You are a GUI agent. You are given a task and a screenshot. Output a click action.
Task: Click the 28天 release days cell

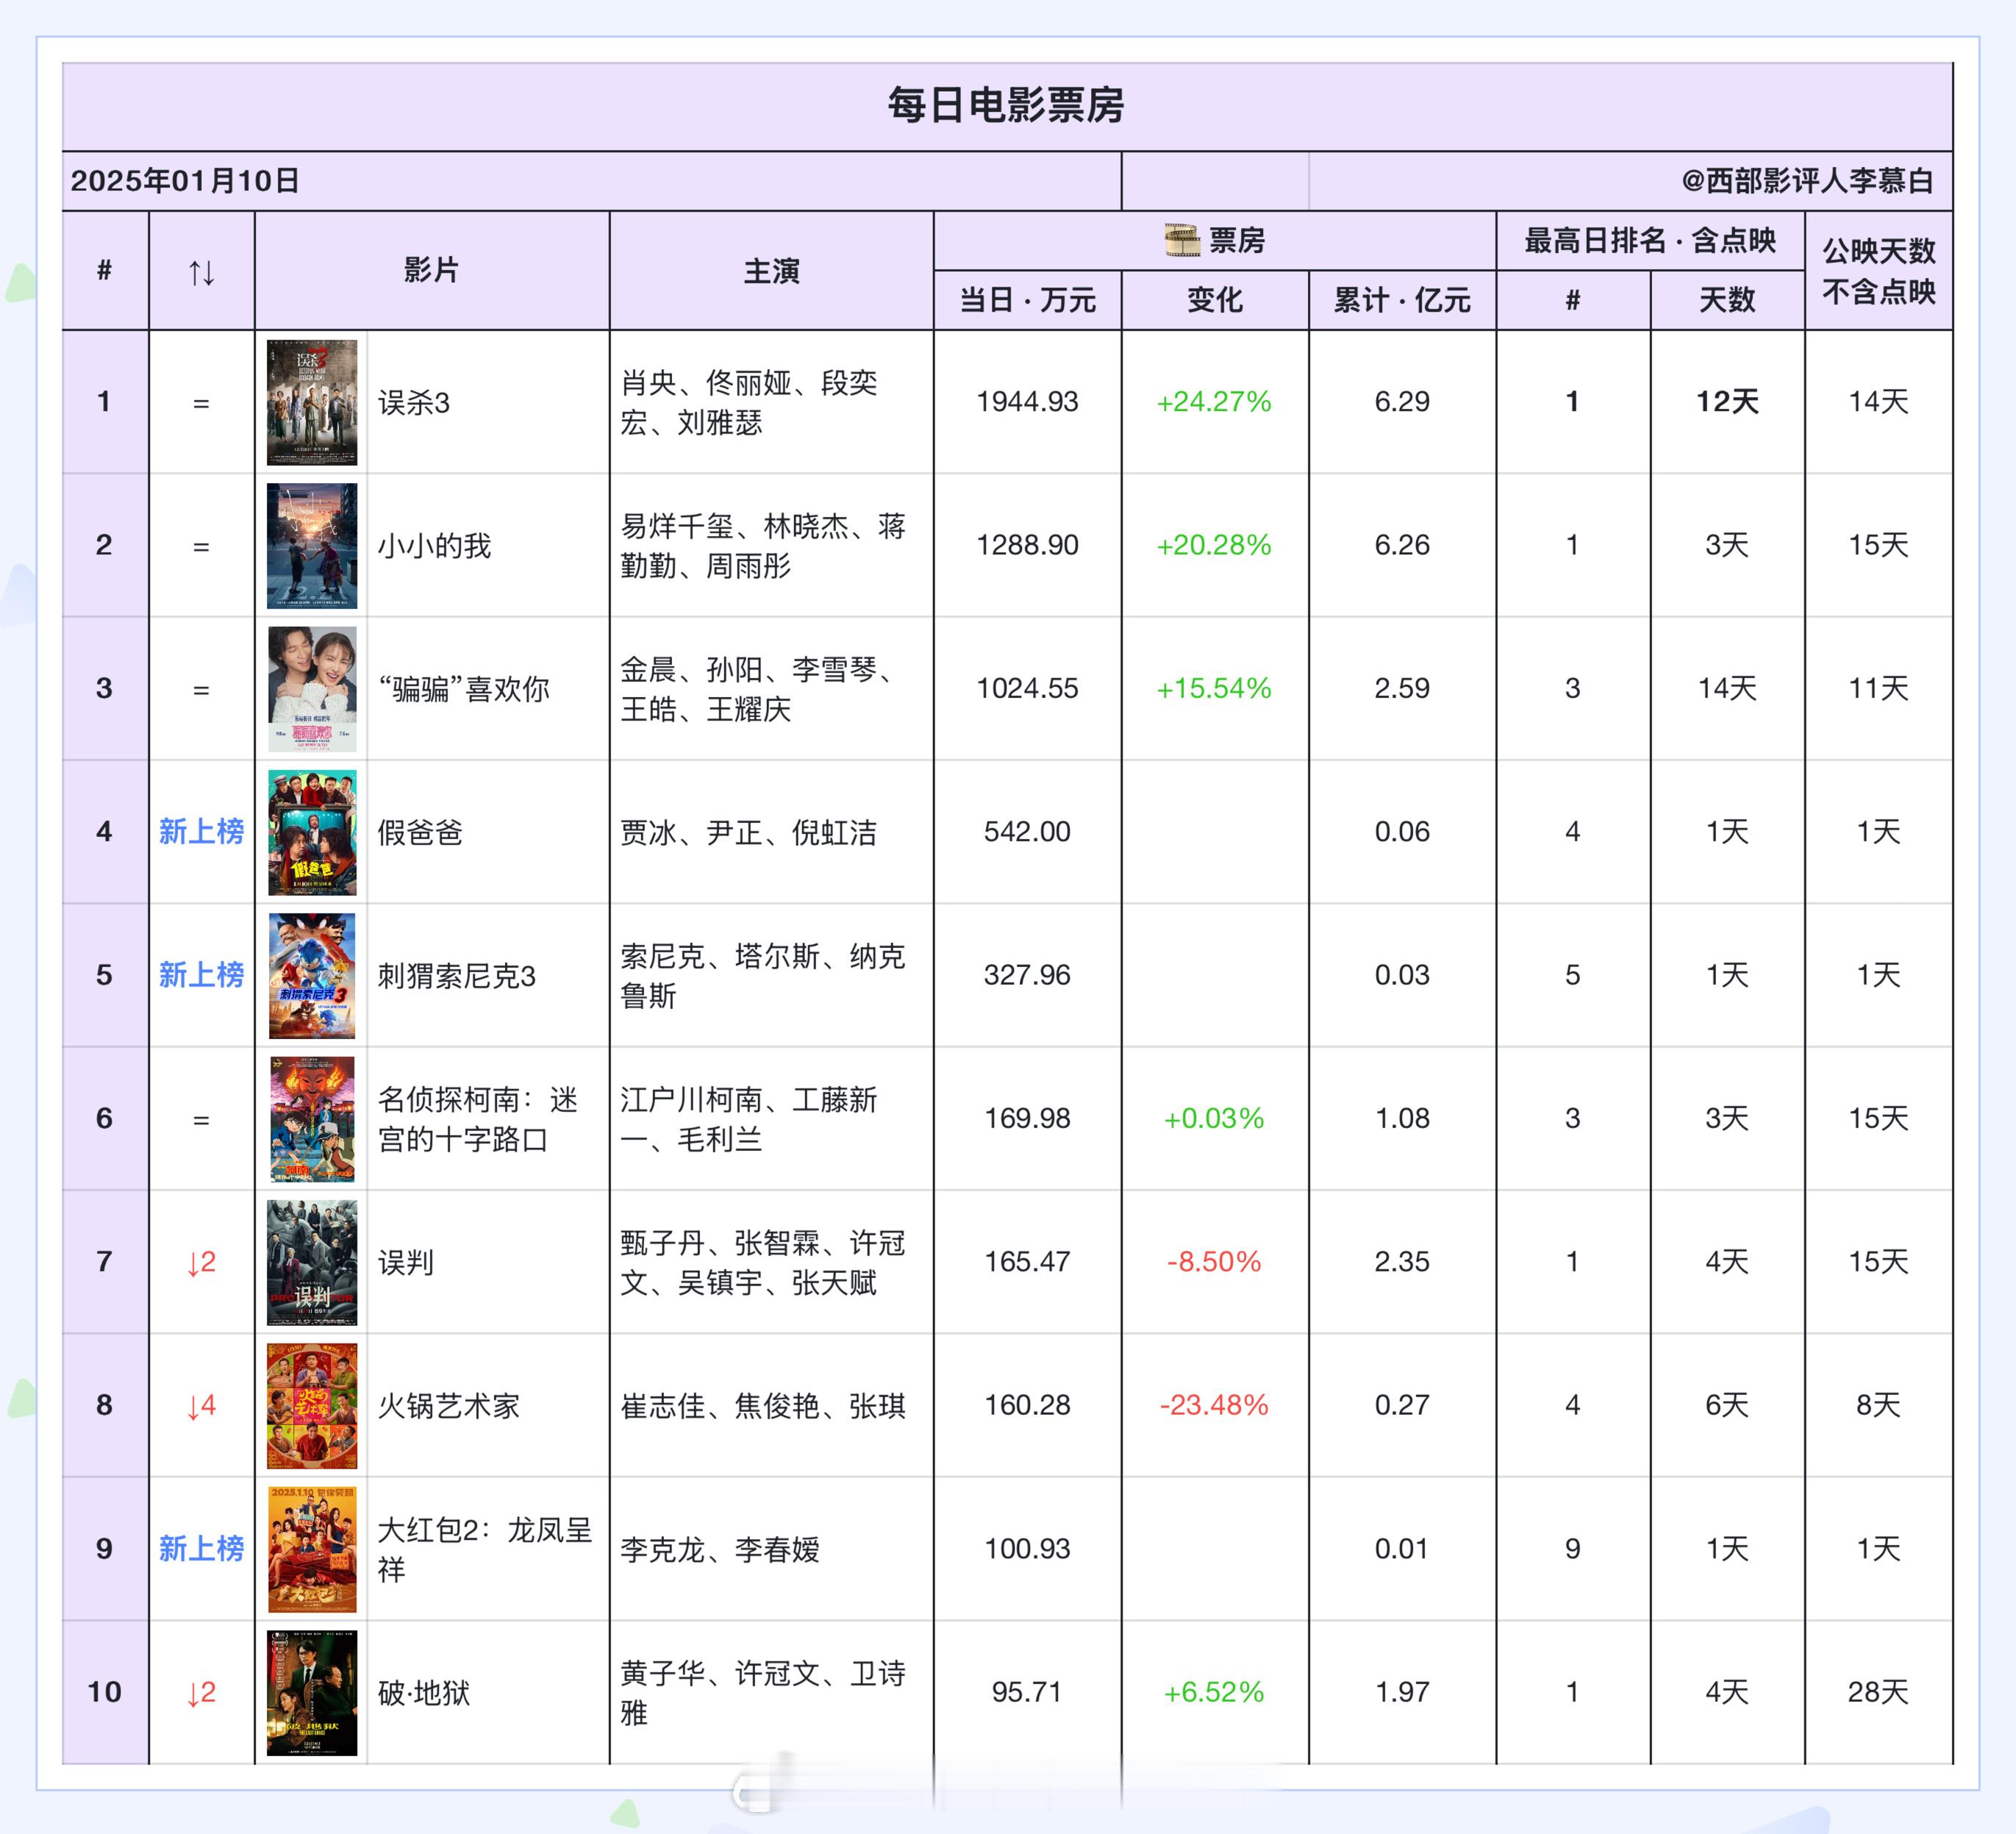(x=1878, y=1691)
